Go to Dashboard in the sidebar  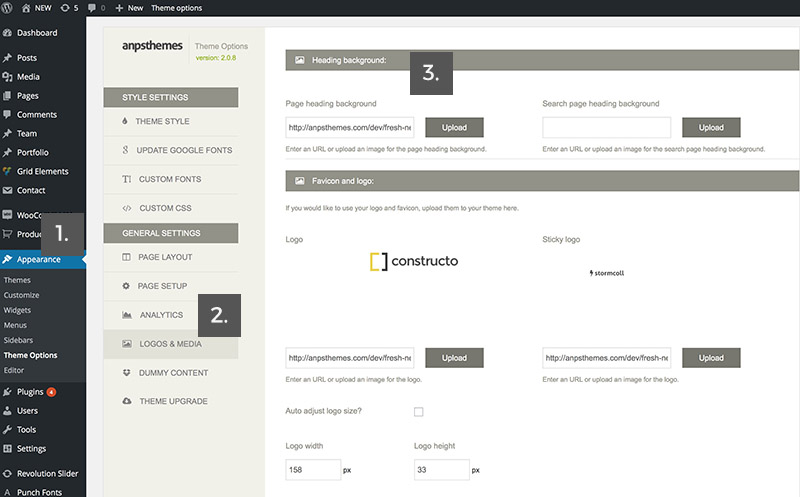(x=37, y=33)
